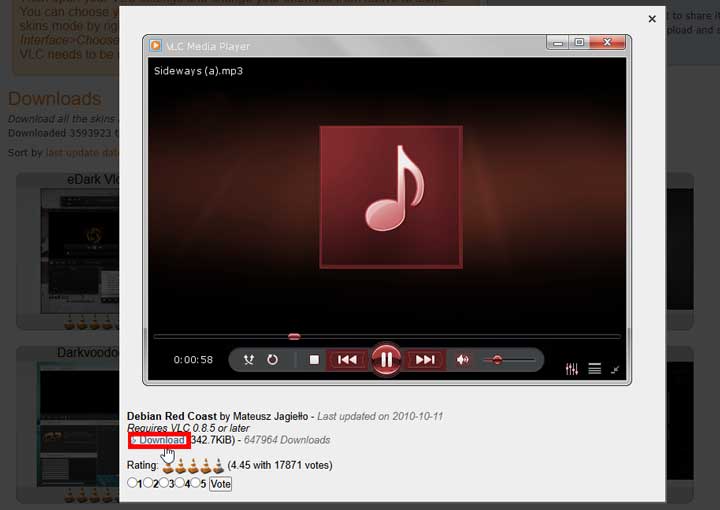The width and height of the screenshot is (720, 510).
Task: Mute audio with the speaker icon
Action: tap(462, 359)
